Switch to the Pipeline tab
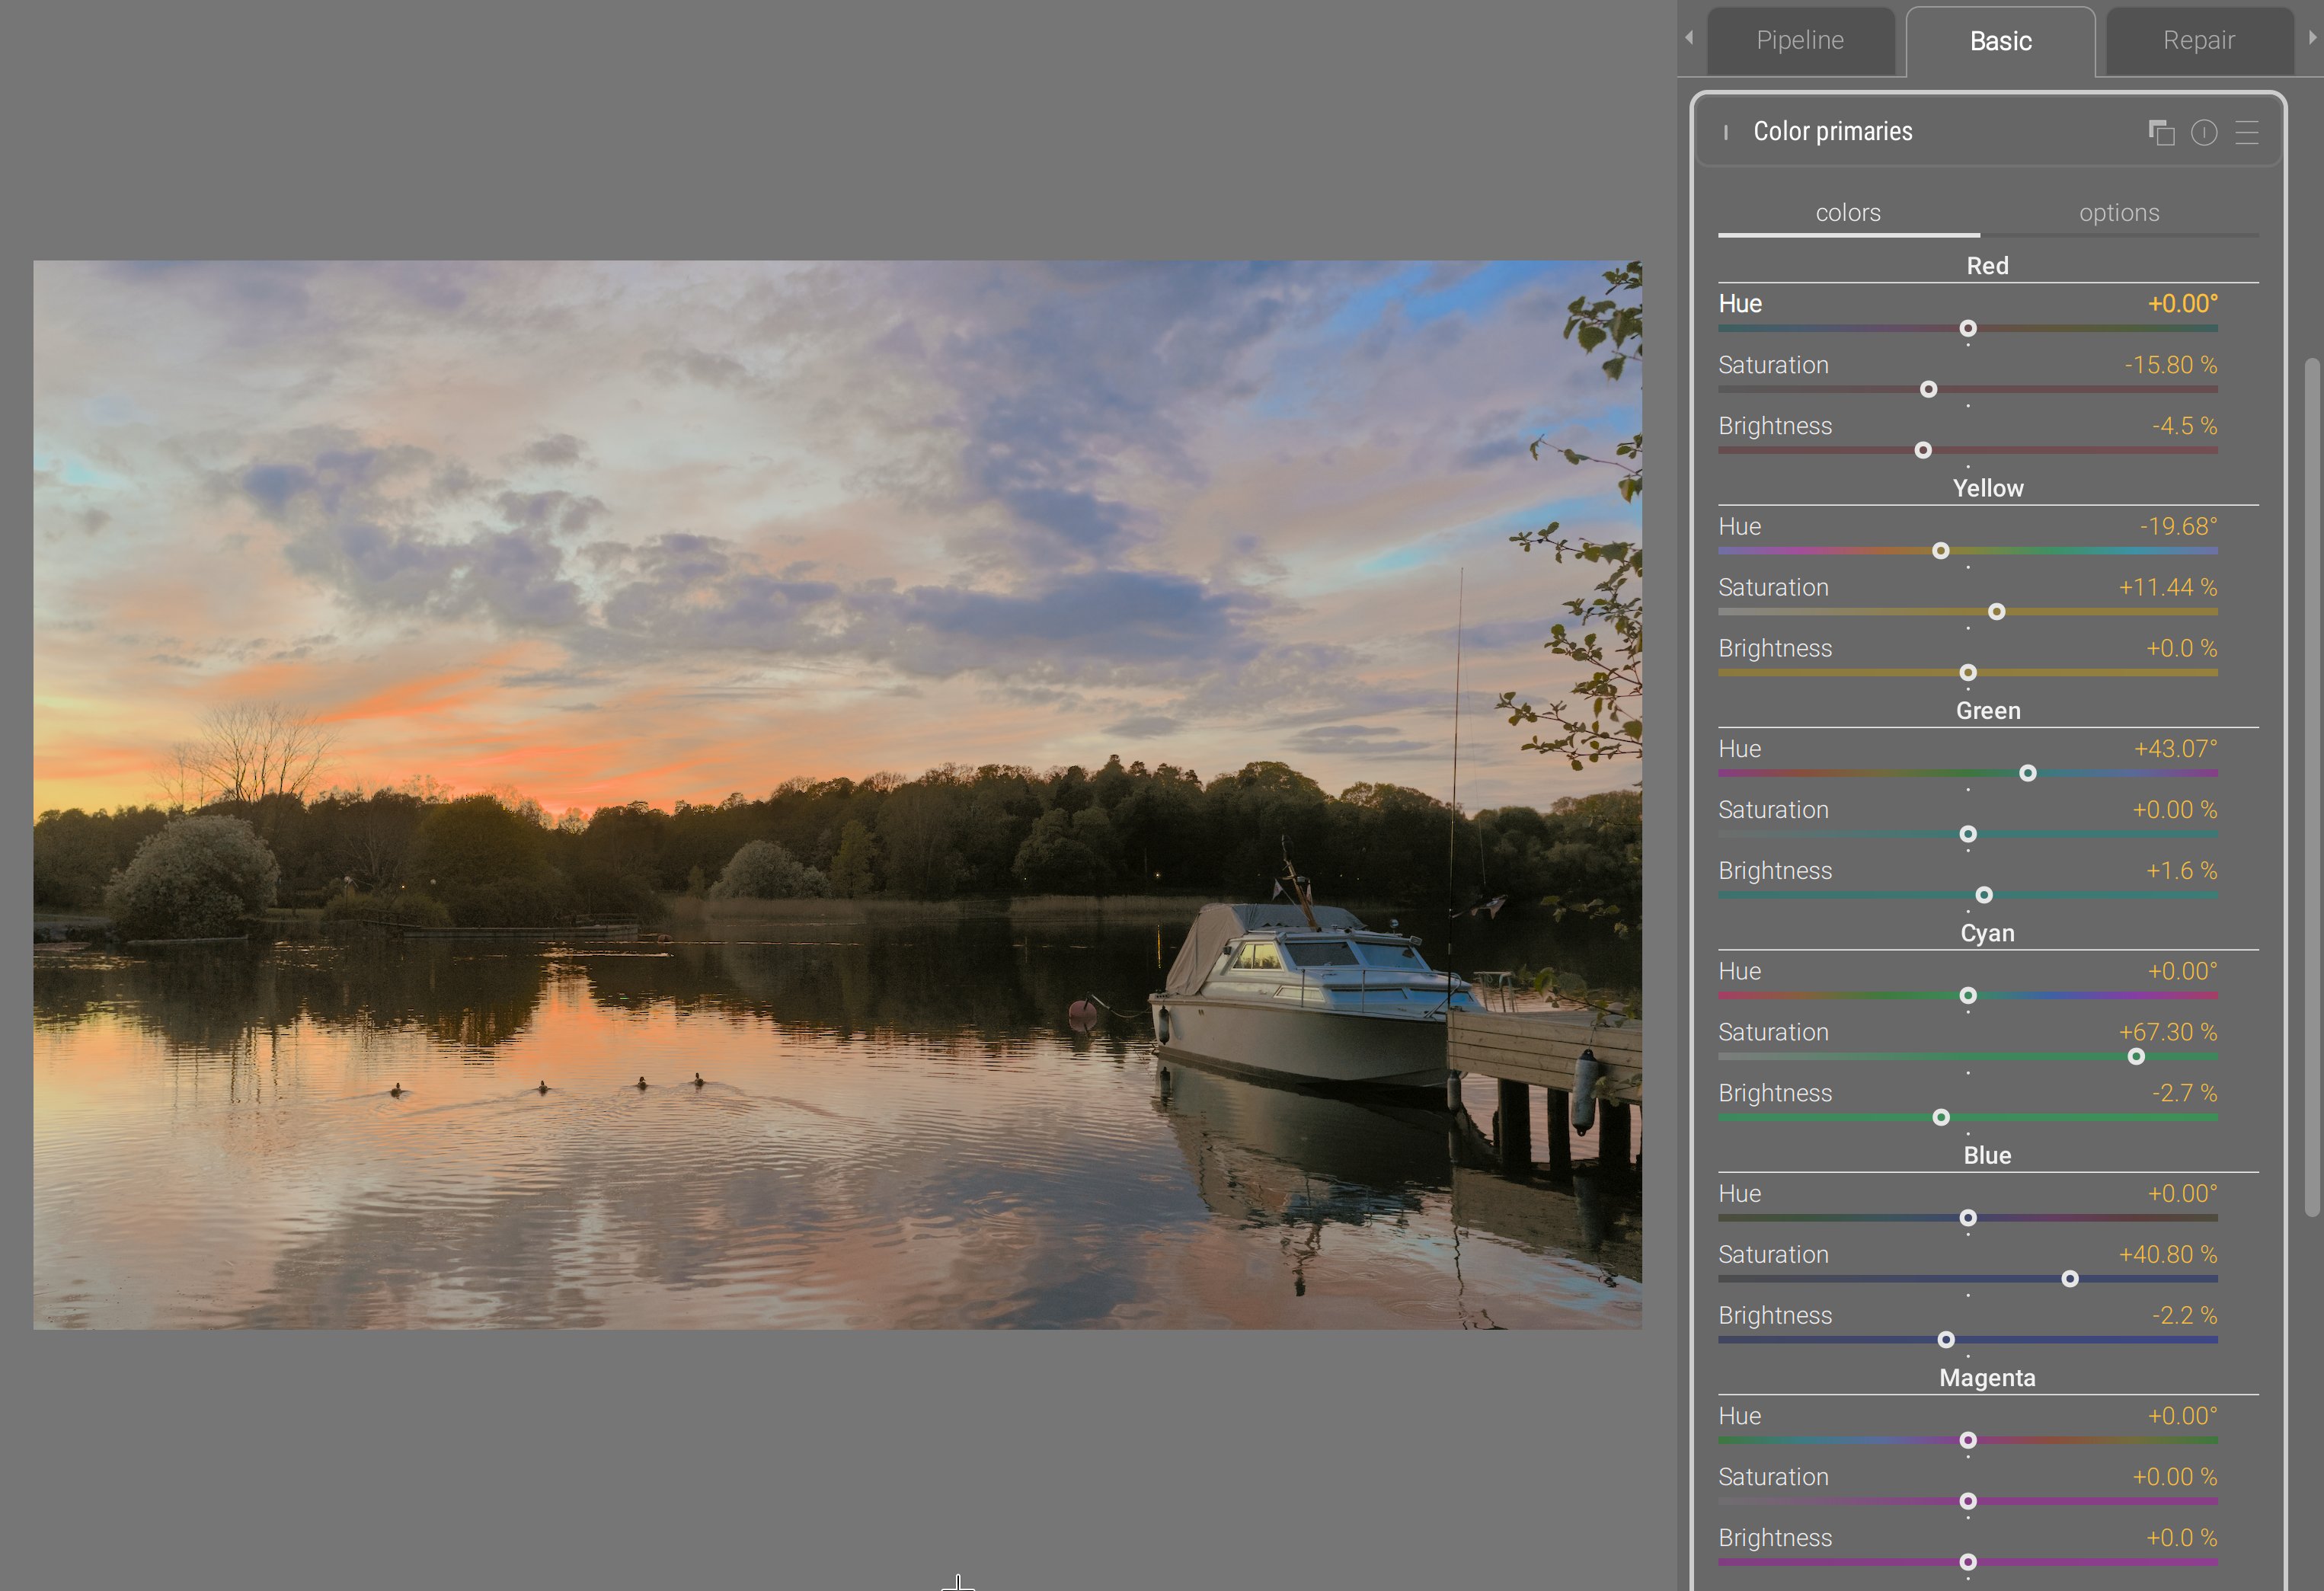This screenshot has width=2324, height=1591. (1799, 41)
